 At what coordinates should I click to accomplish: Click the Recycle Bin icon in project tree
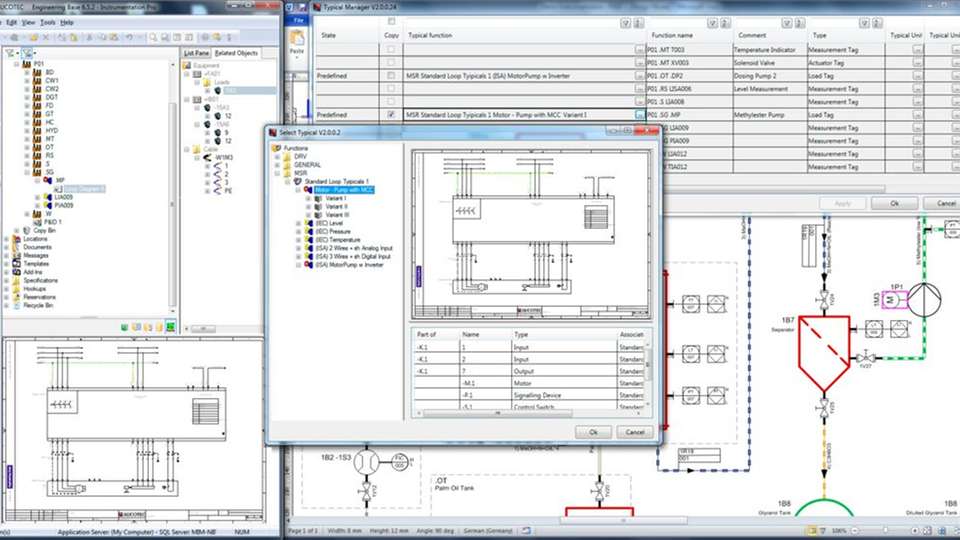[17, 305]
